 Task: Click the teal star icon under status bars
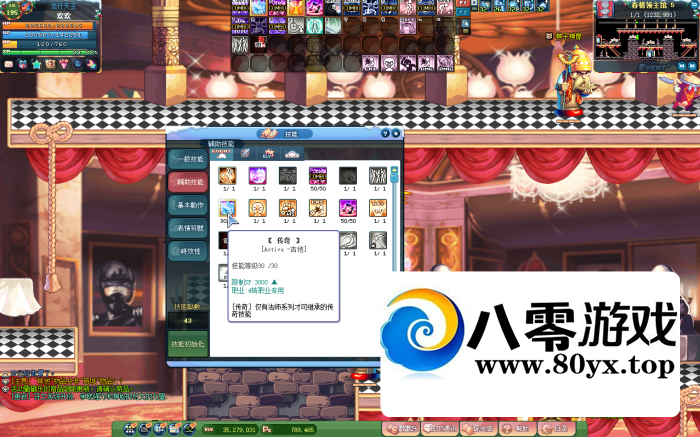37,64
